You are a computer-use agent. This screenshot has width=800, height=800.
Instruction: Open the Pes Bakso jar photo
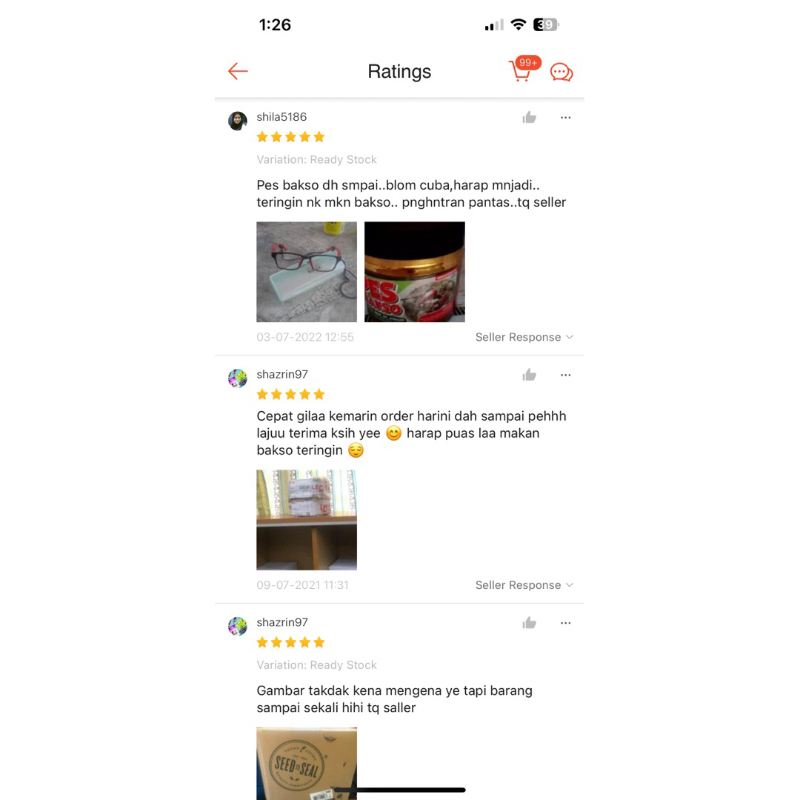tap(414, 271)
